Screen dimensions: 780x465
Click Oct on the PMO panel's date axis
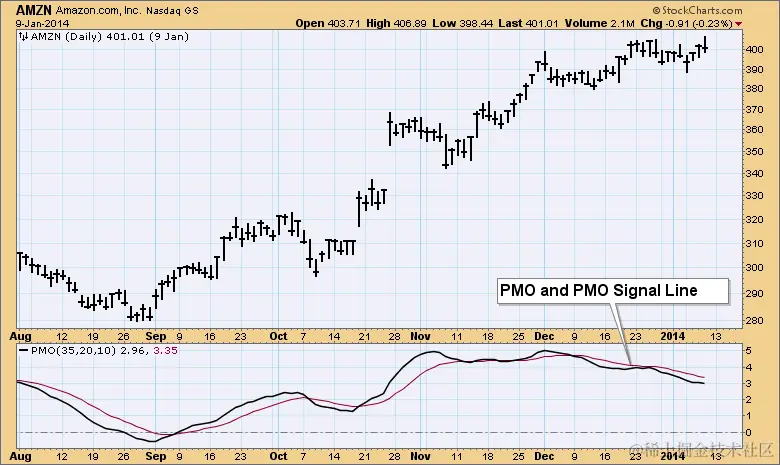point(278,456)
